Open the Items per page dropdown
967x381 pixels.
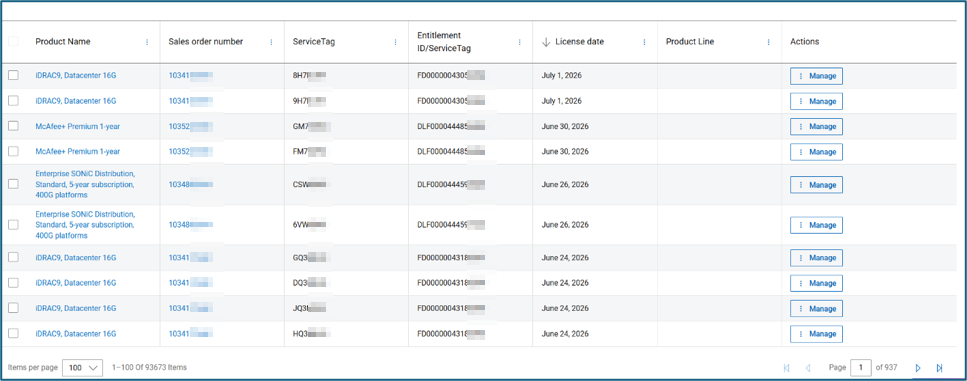(83, 367)
